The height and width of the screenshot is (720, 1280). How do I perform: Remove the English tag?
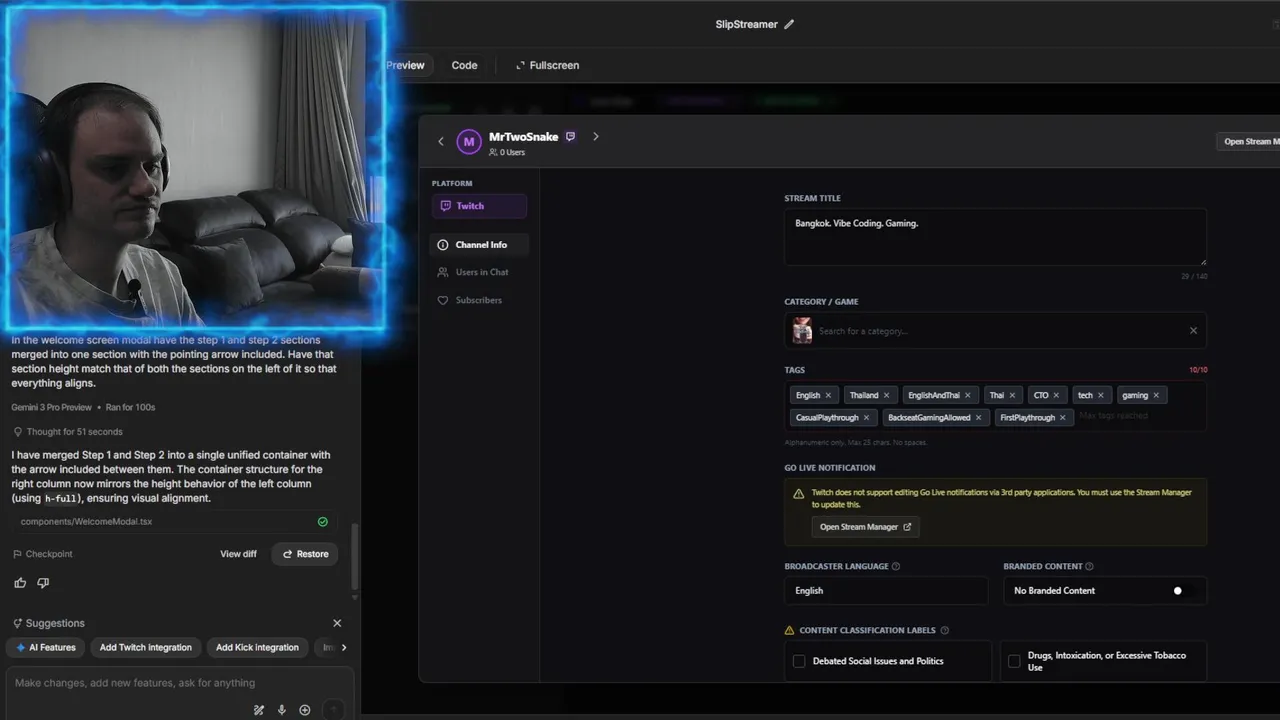click(x=828, y=395)
